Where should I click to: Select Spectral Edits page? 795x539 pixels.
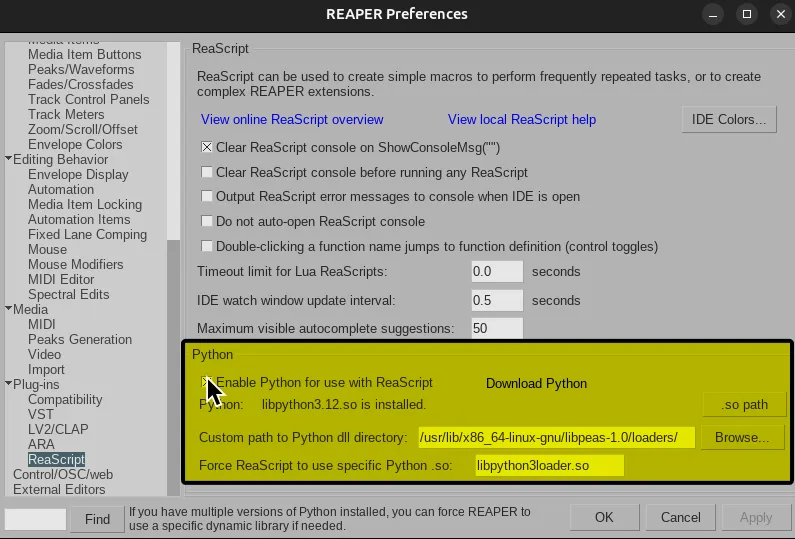click(68, 294)
